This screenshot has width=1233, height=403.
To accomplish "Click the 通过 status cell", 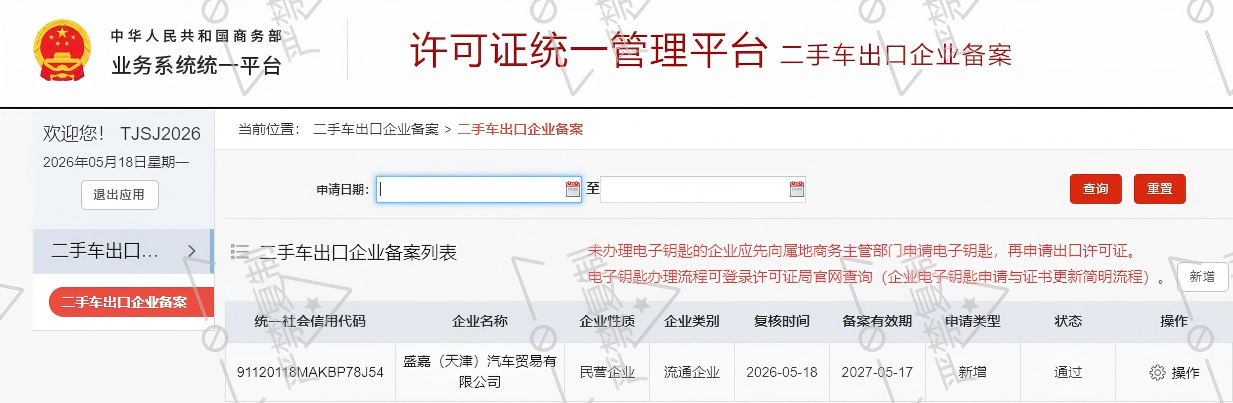I will coord(1068,372).
